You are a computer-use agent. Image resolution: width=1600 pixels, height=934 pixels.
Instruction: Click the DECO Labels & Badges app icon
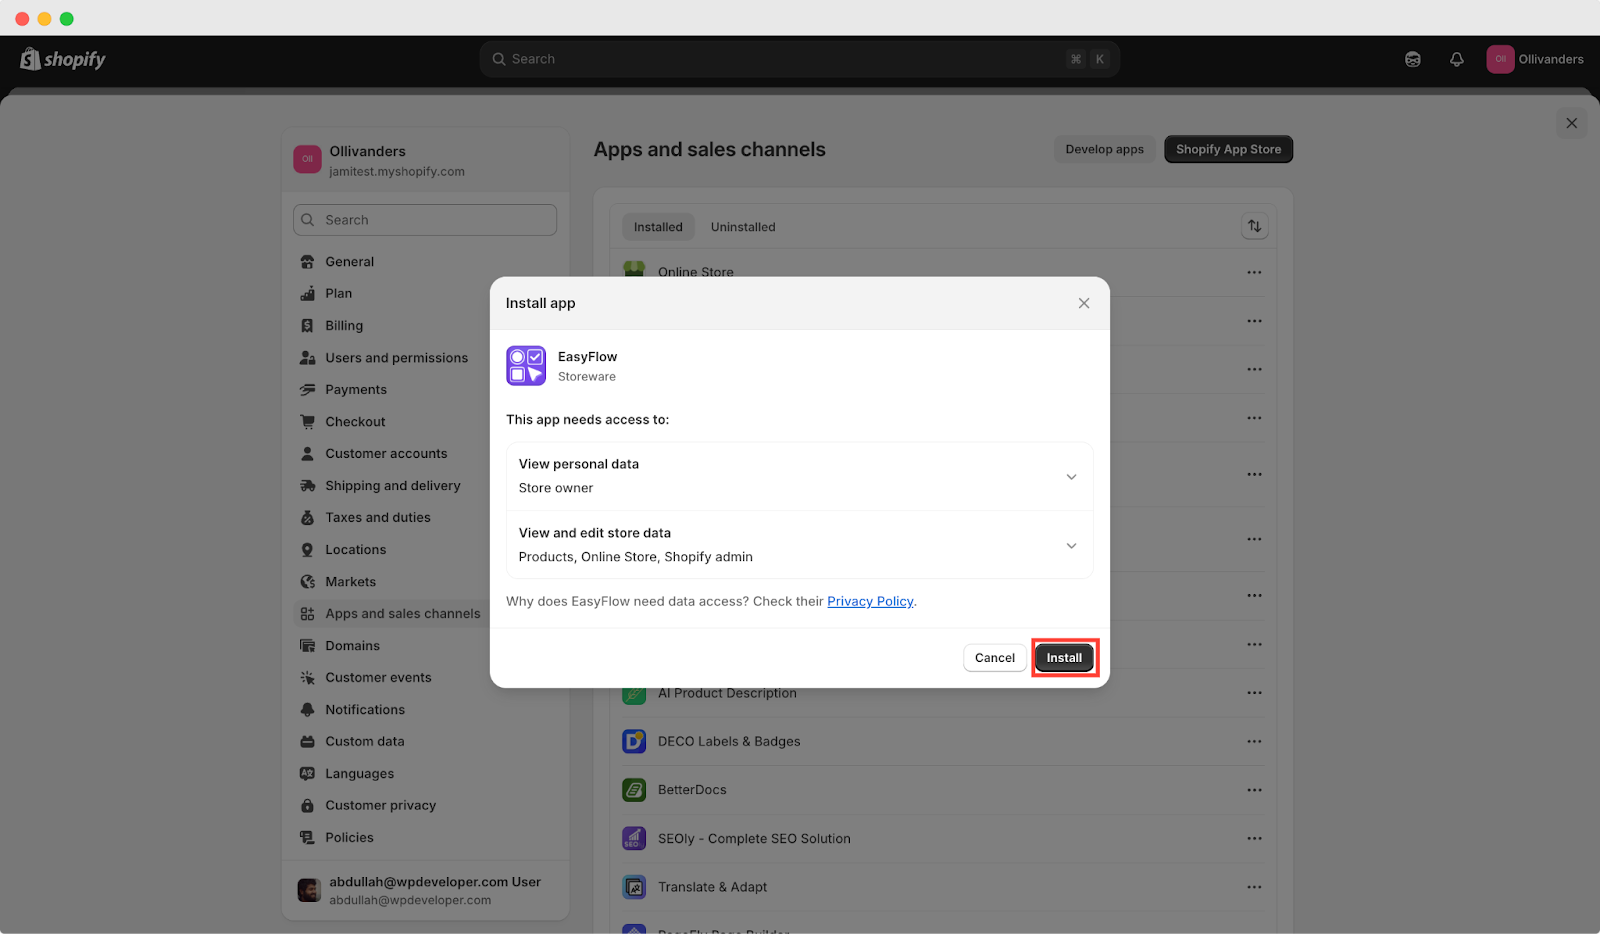634,741
